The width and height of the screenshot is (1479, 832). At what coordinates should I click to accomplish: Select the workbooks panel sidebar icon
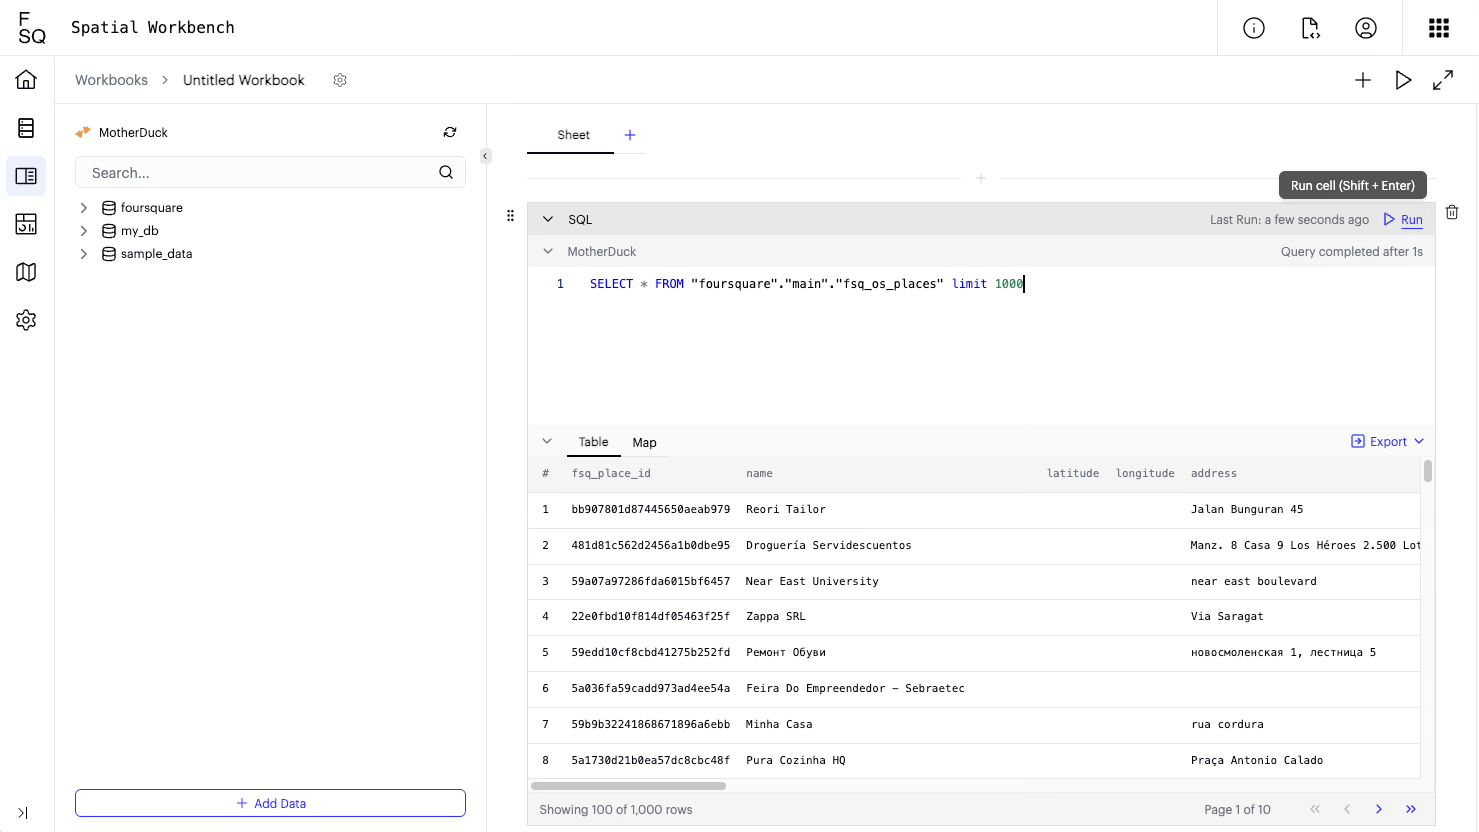[26, 176]
